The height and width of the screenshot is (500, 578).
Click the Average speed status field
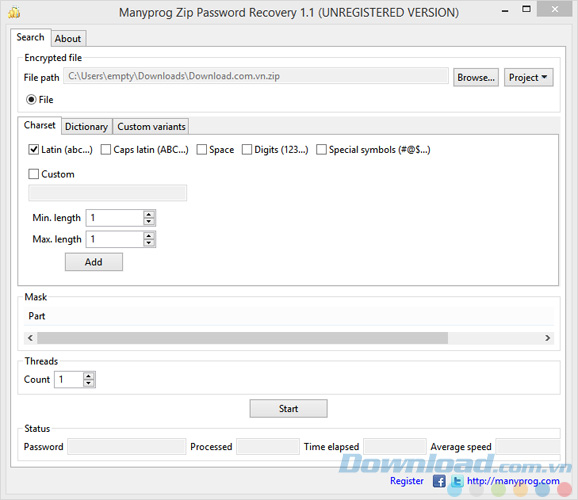(528, 447)
